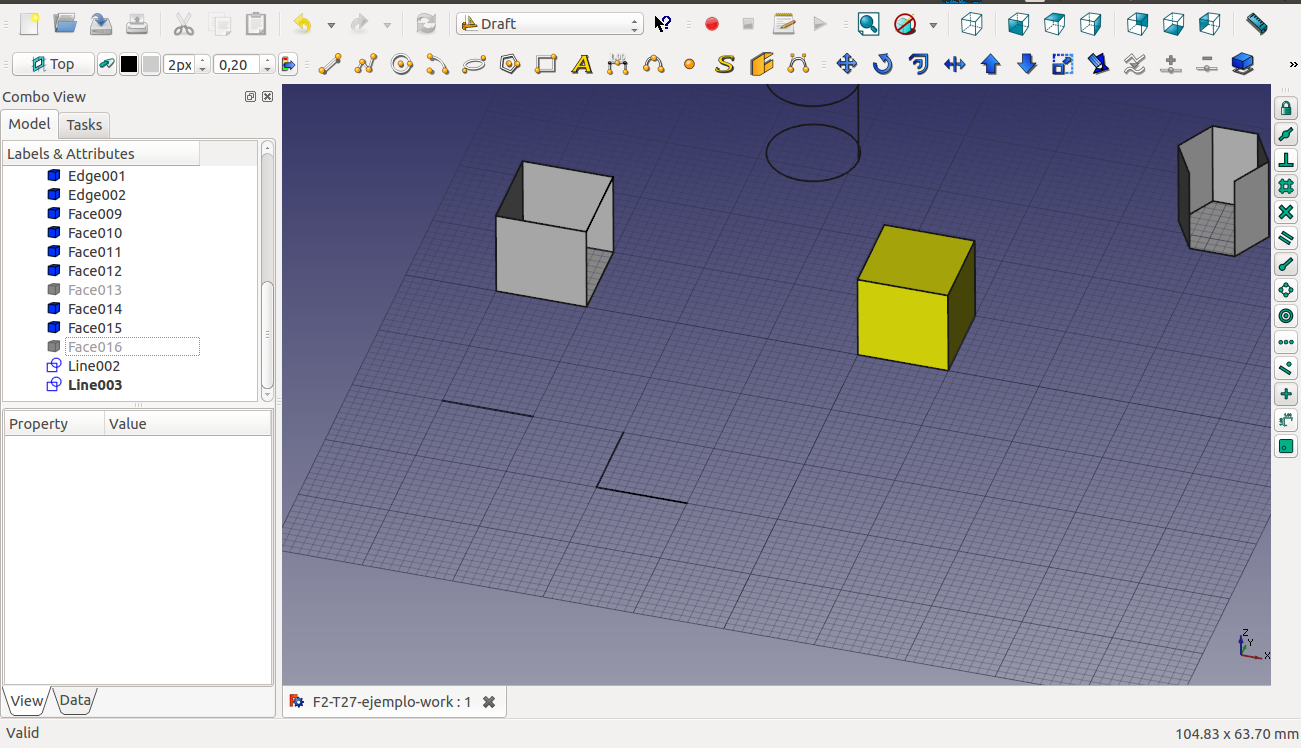This screenshot has height=748, width=1301.
Task: Click the black line color swatch
Action: tap(129, 65)
